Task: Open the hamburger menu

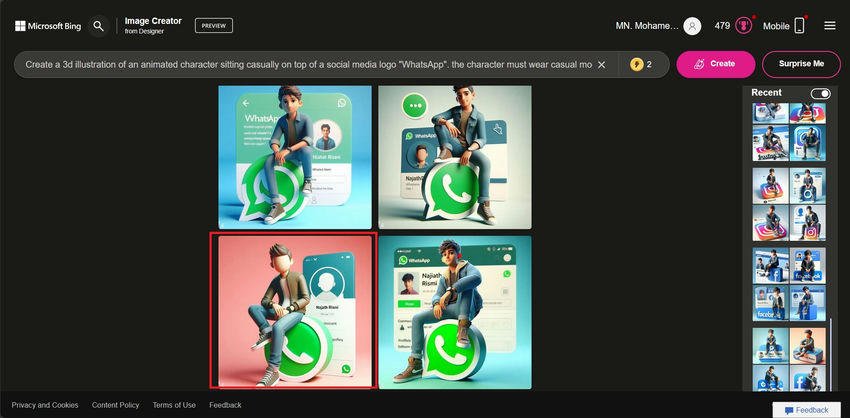Action: tap(829, 25)
